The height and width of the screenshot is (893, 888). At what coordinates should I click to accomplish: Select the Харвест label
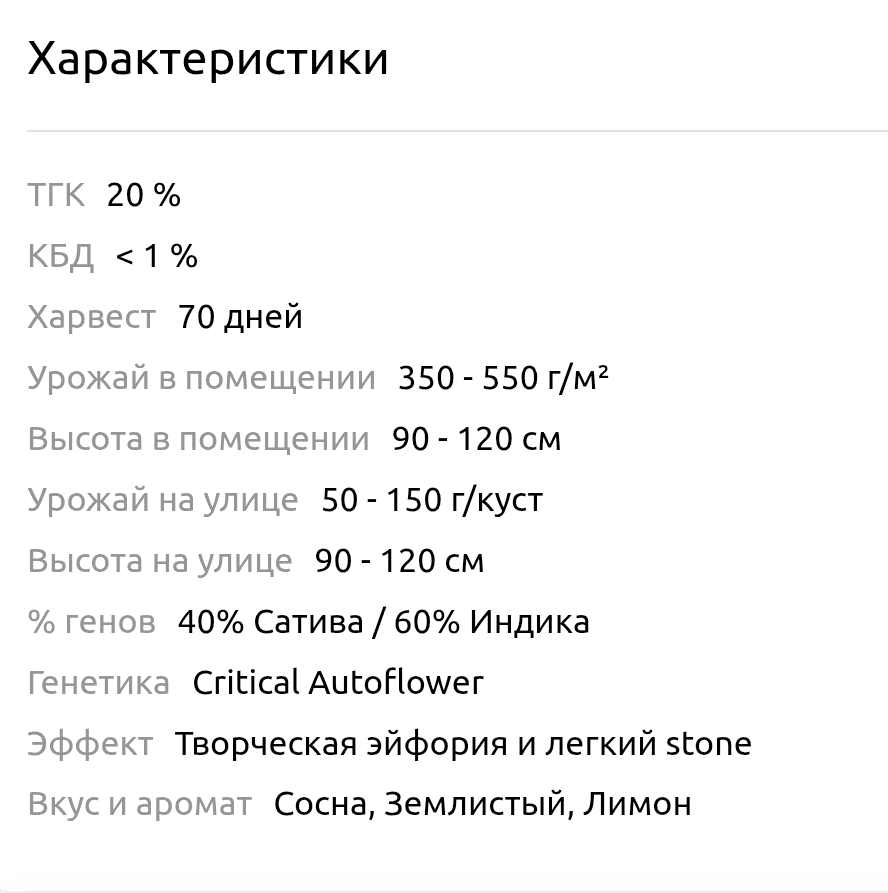click(x=92, y=317)
